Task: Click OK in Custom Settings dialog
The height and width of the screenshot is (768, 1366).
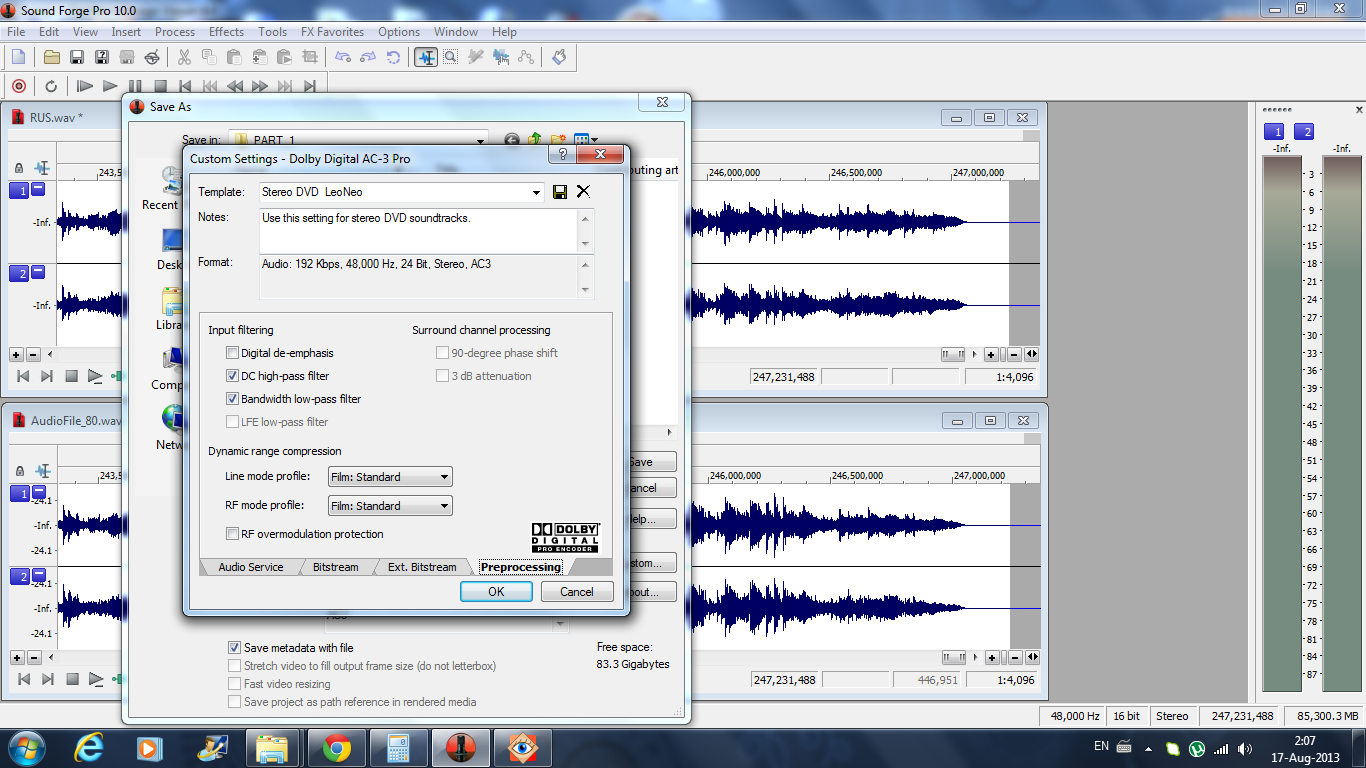Action: (x=496, y=591)
